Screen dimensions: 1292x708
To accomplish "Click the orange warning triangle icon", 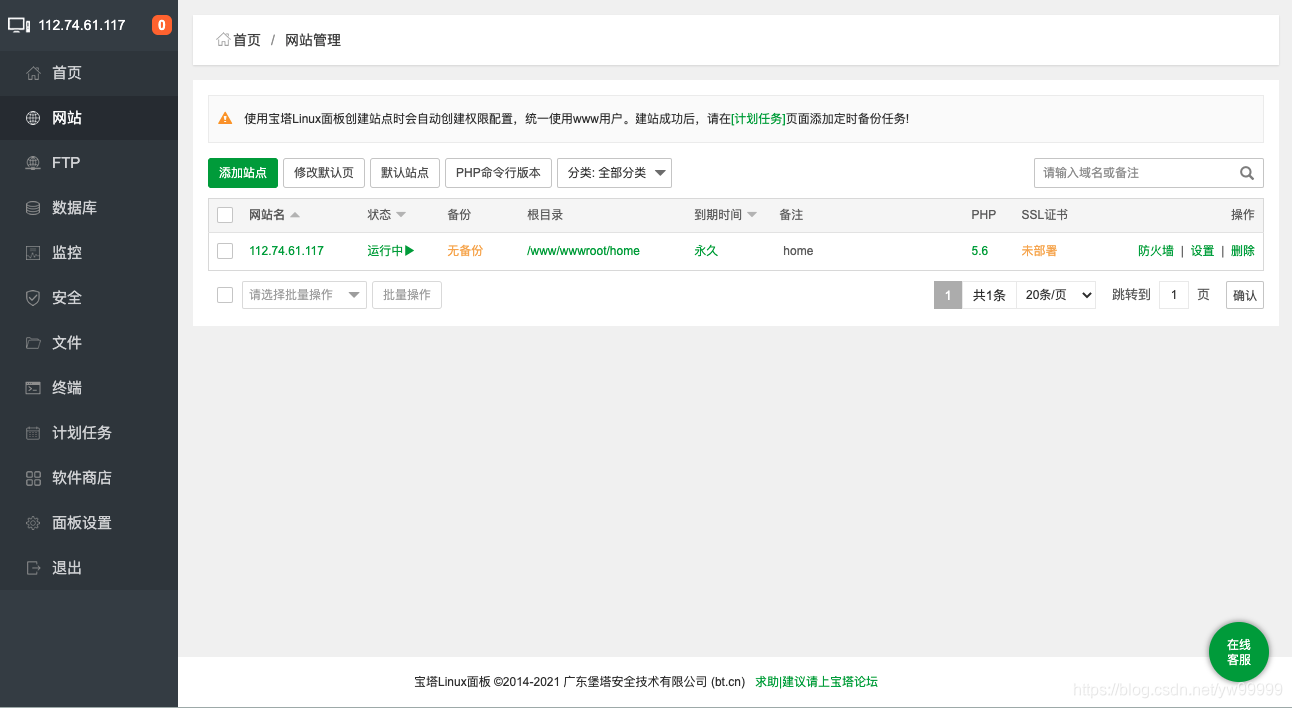I will (x=225, y=118).
